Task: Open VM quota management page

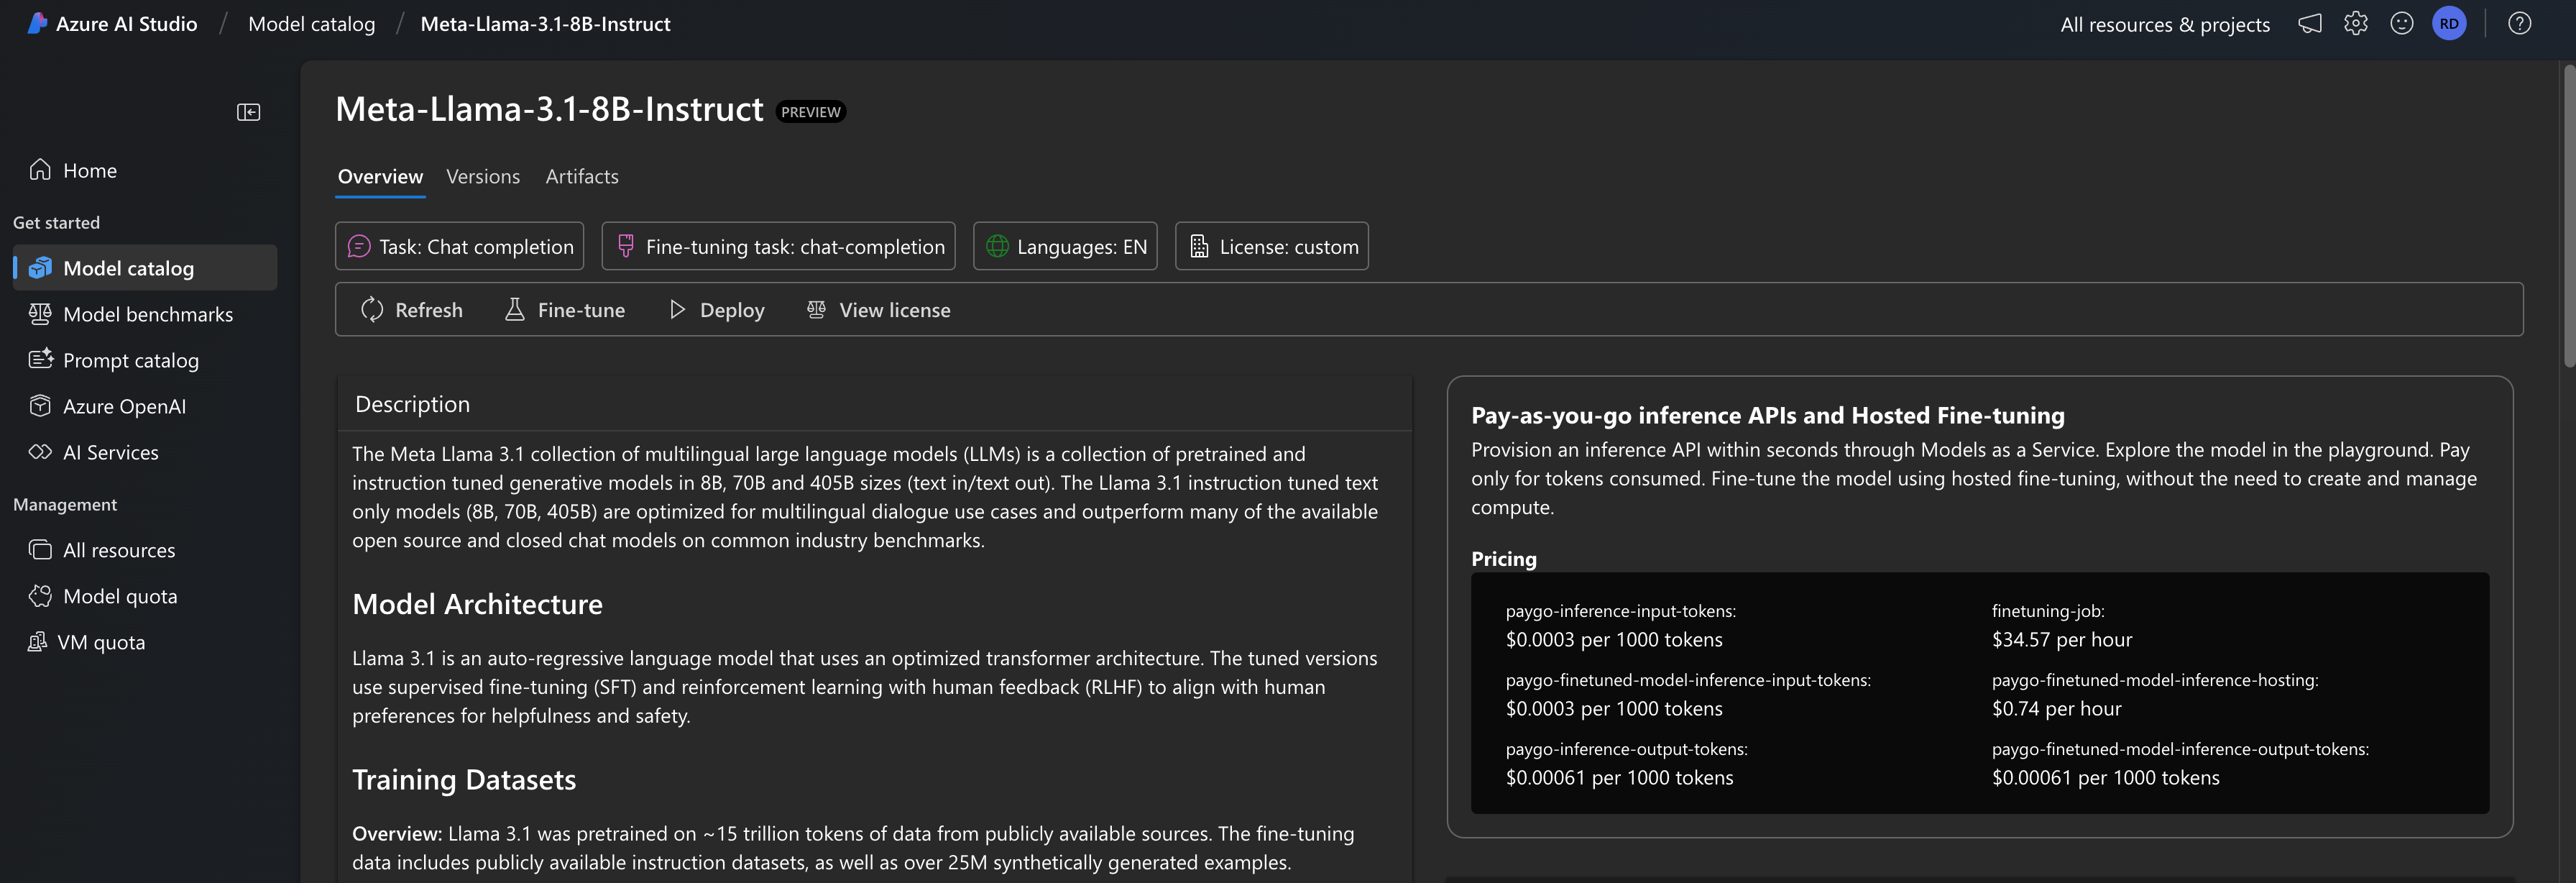Action: click(x=103, y=642)
